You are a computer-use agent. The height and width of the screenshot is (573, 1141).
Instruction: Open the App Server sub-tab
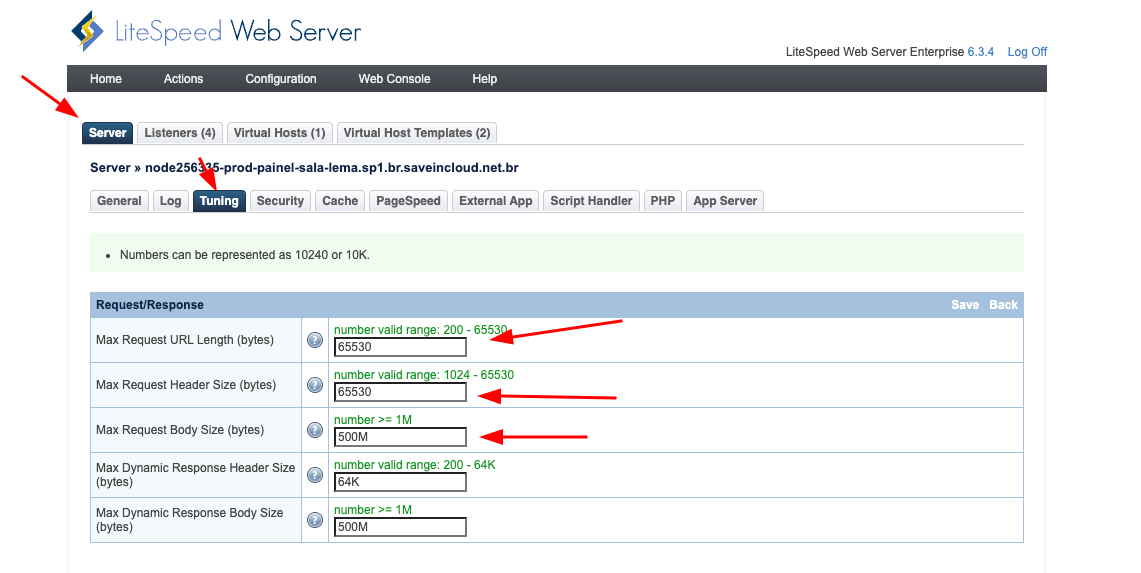point(725,201)
